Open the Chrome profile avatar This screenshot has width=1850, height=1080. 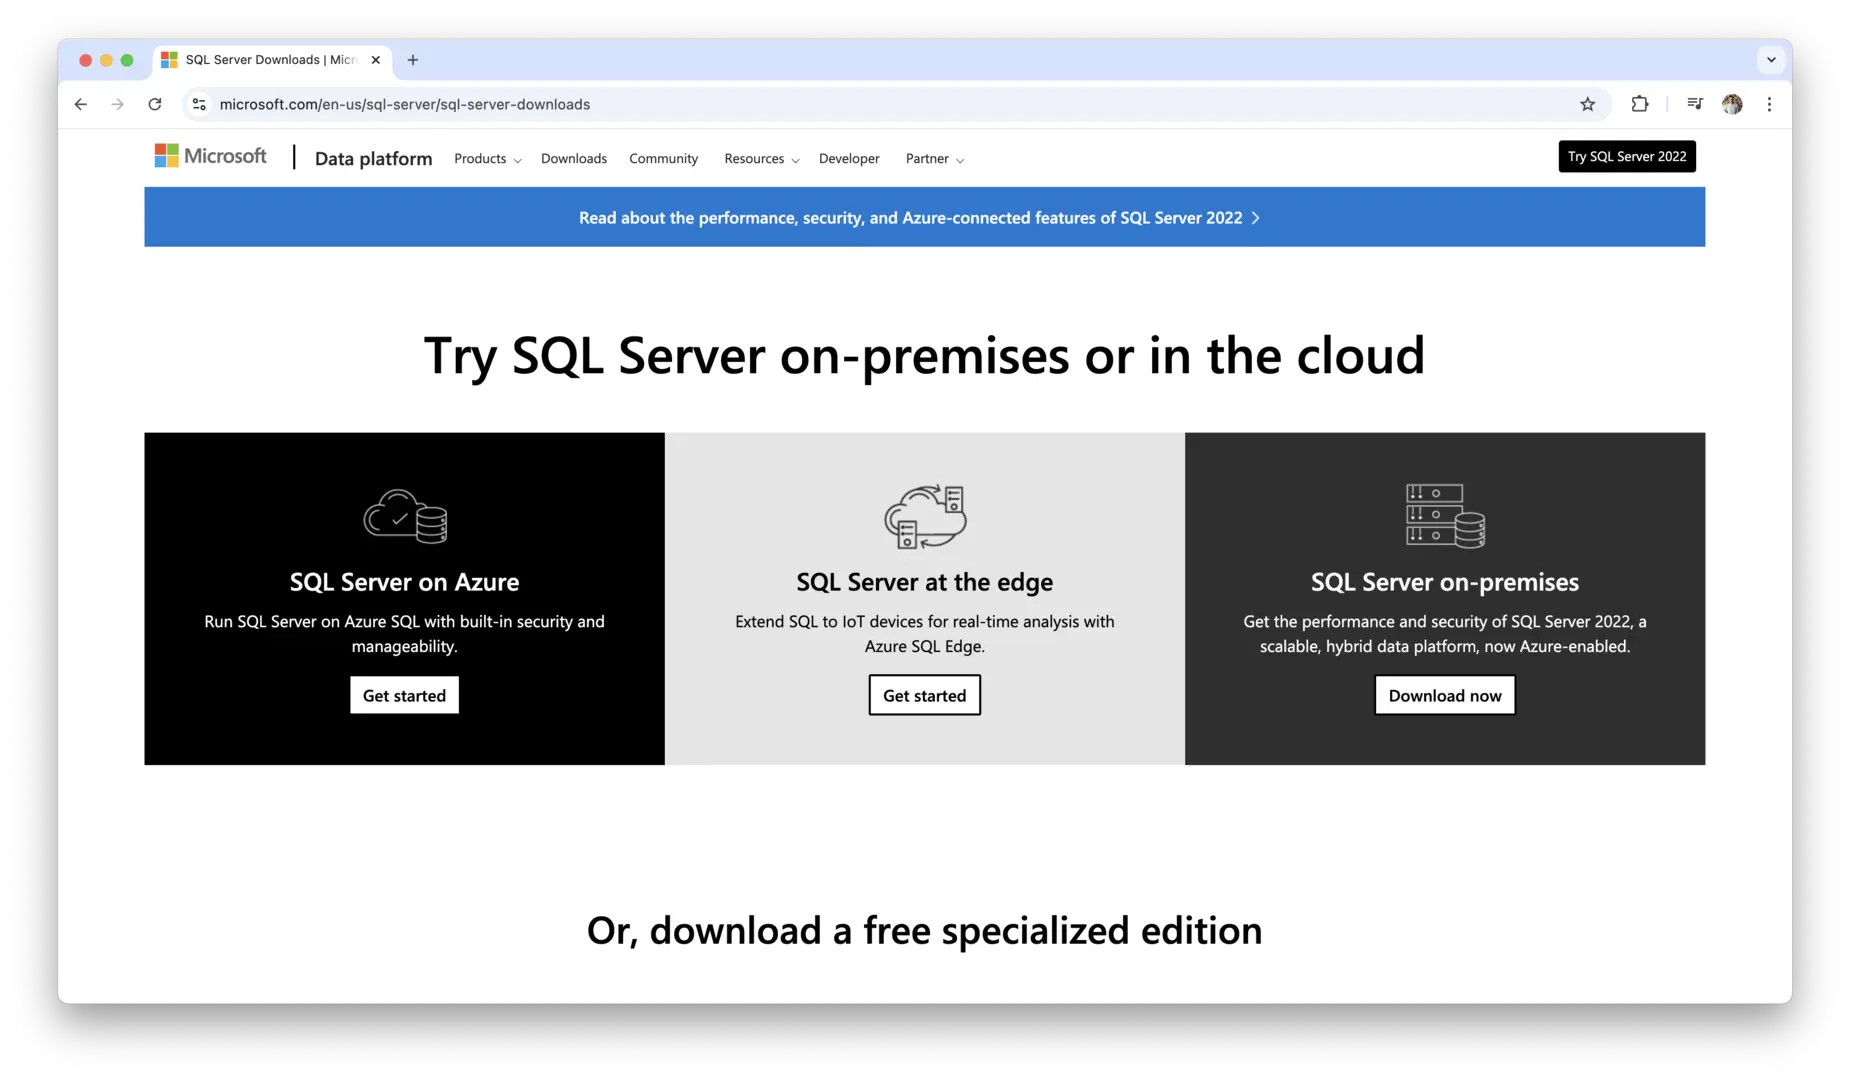coord(1732,104)
